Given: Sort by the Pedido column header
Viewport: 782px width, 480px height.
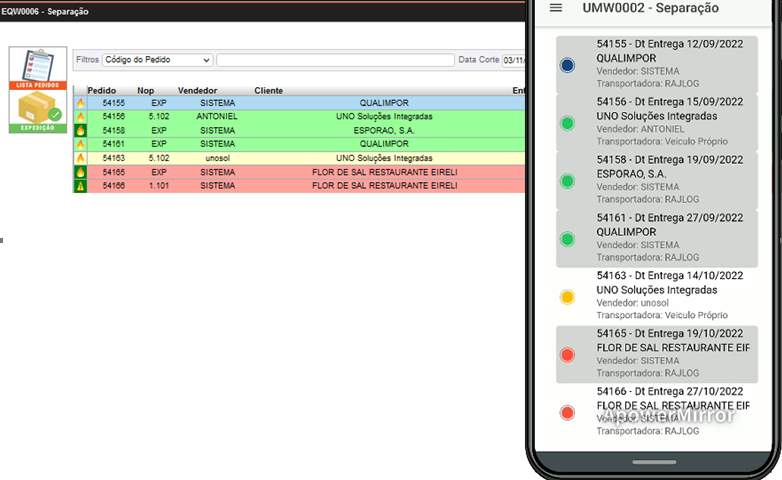Looking at the screenshot, I should 102,90.
